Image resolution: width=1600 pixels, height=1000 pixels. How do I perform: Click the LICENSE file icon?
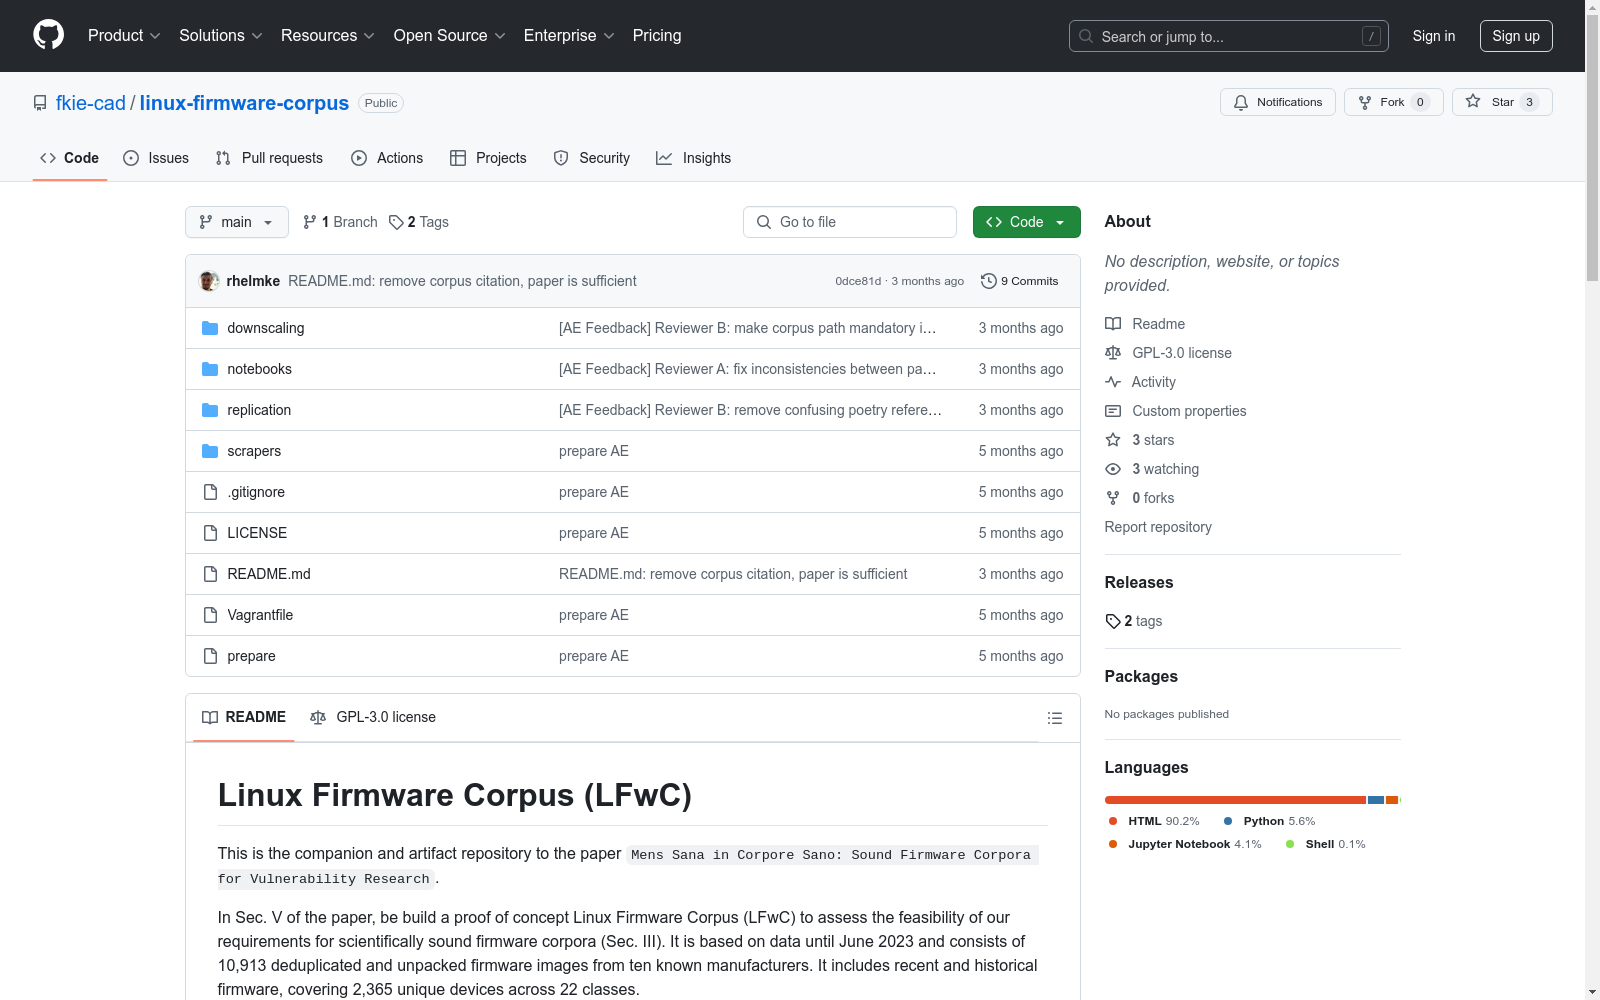(210, 533)
